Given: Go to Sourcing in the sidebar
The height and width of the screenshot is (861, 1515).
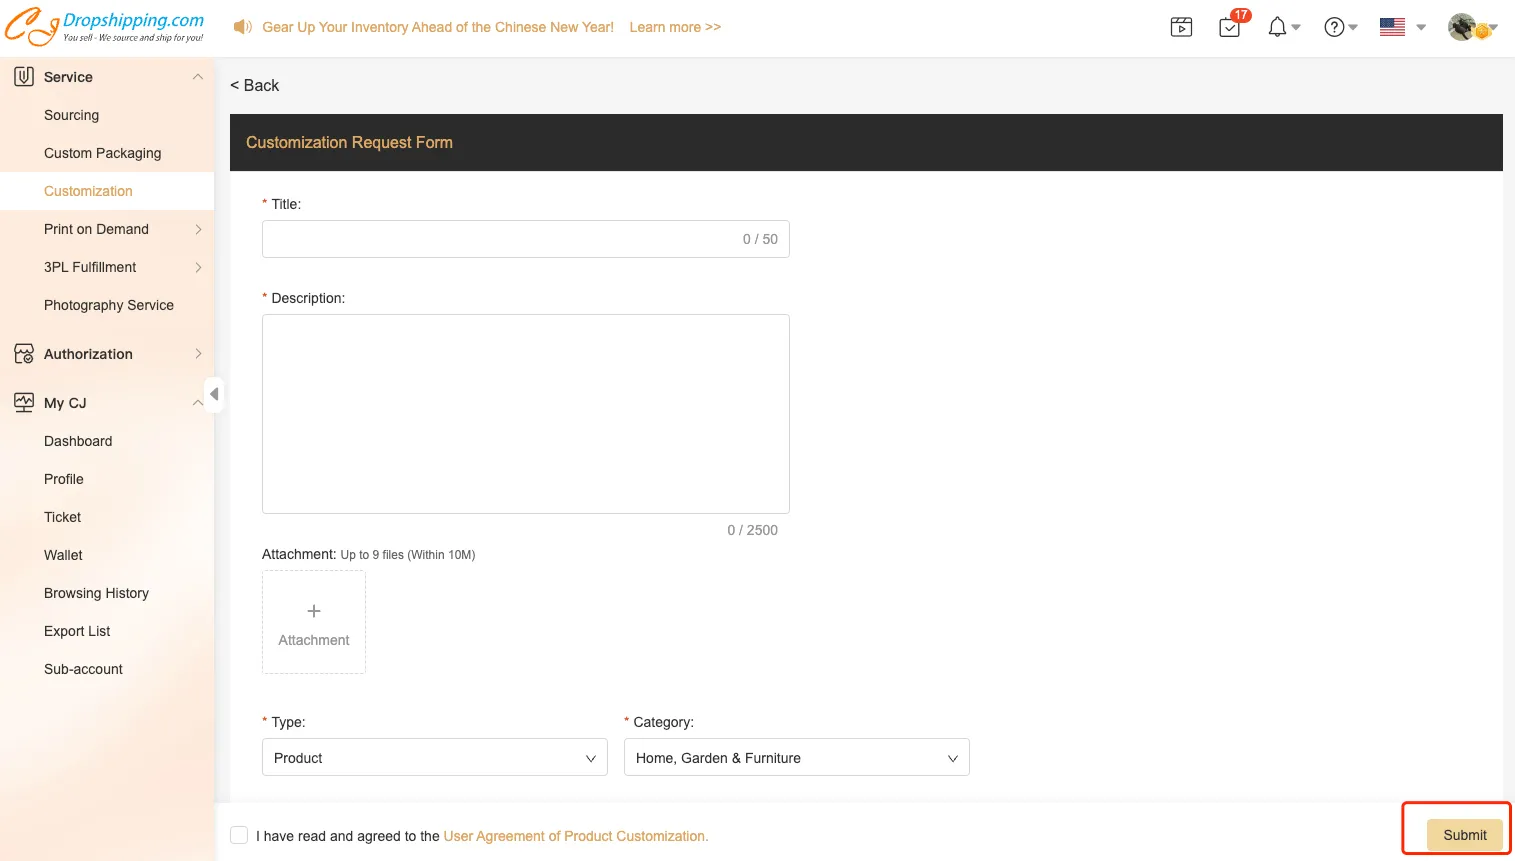Looking at the screenshot, I should [x=71, y=115].
